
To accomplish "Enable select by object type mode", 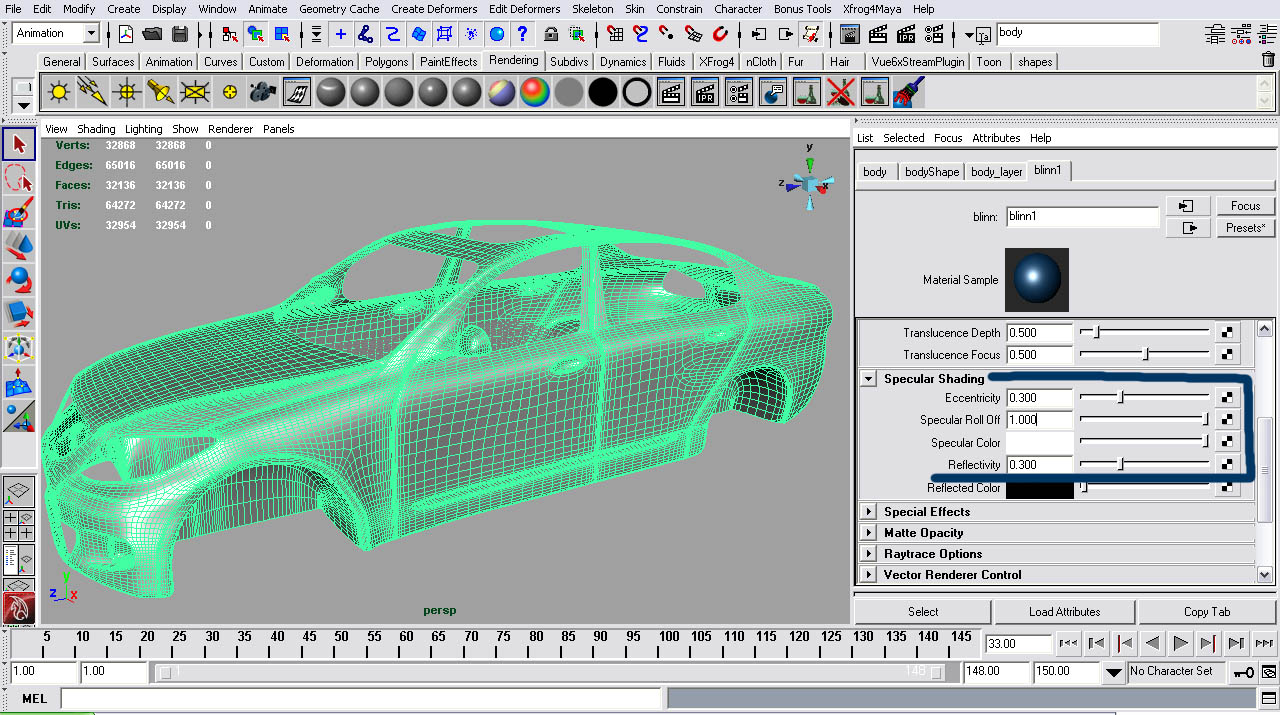I will point(258,34).
